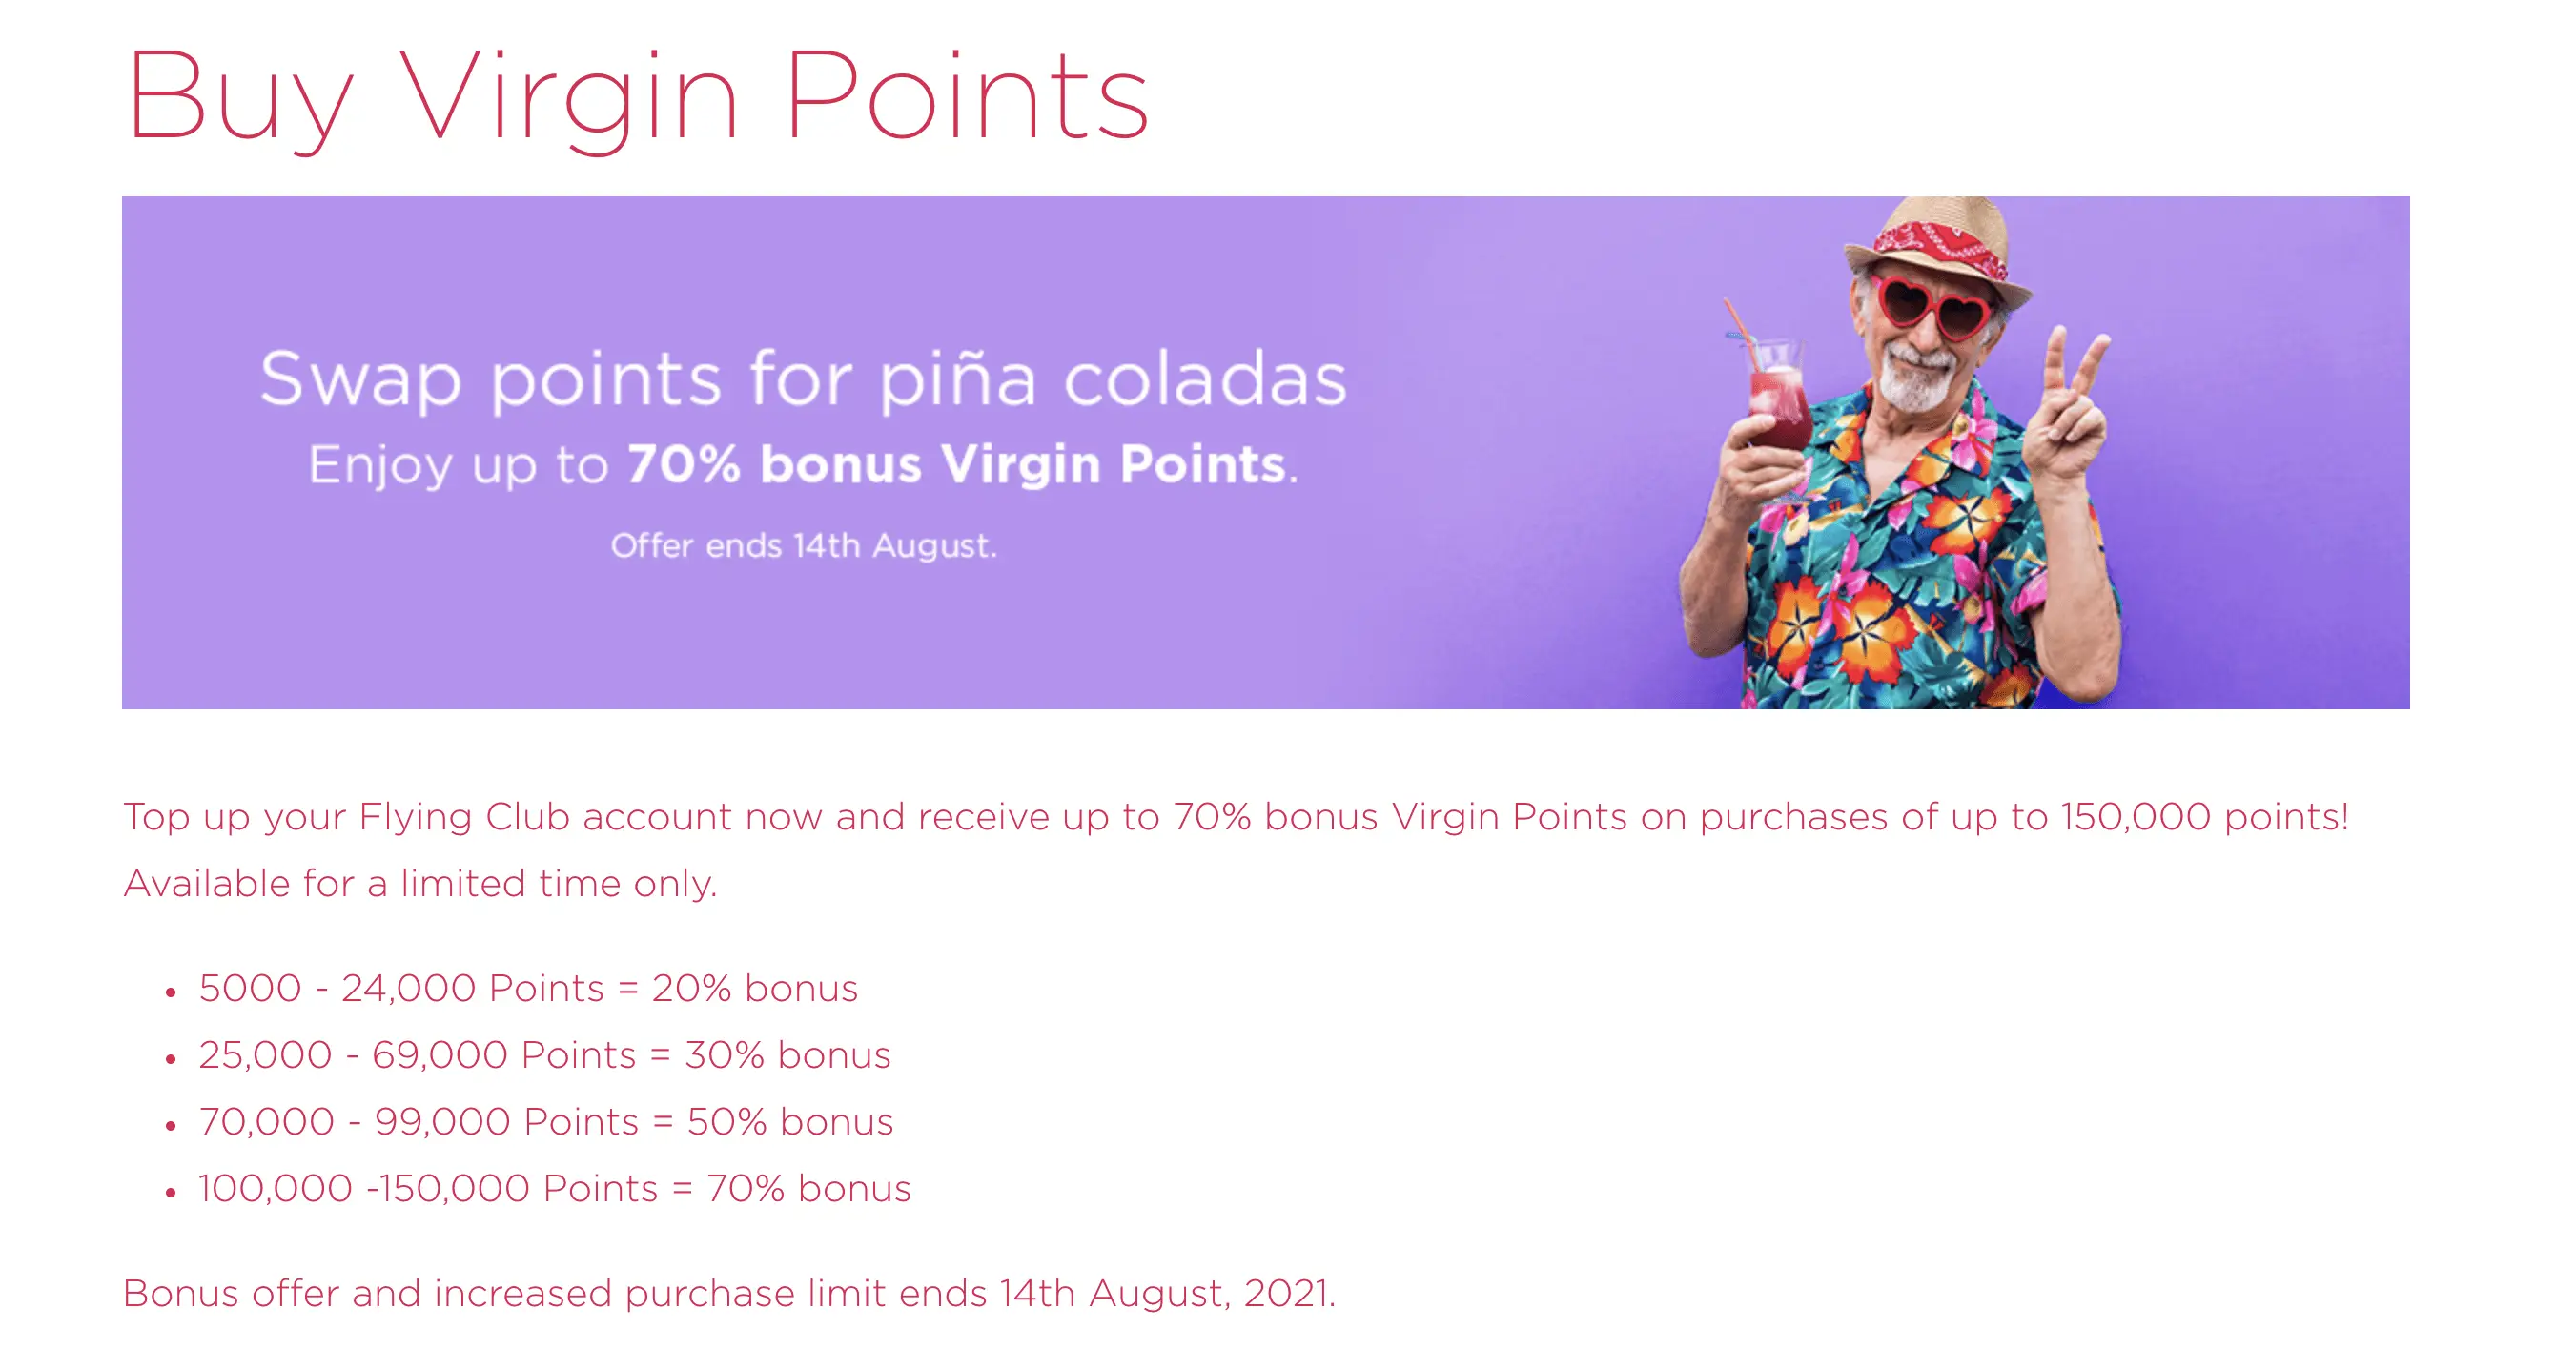Select the 25,000 - 69,000 Points 30% bonus line
The image size is (2576, 1350).
coord(544,1055)
